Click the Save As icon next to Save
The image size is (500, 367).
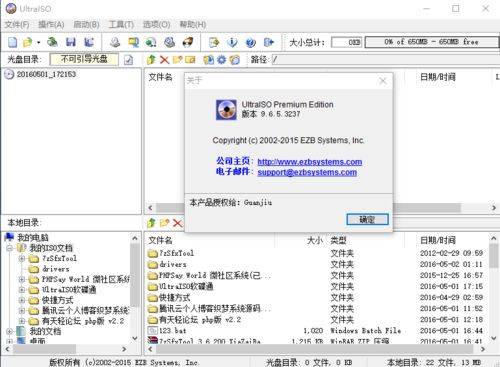point(89,42)
